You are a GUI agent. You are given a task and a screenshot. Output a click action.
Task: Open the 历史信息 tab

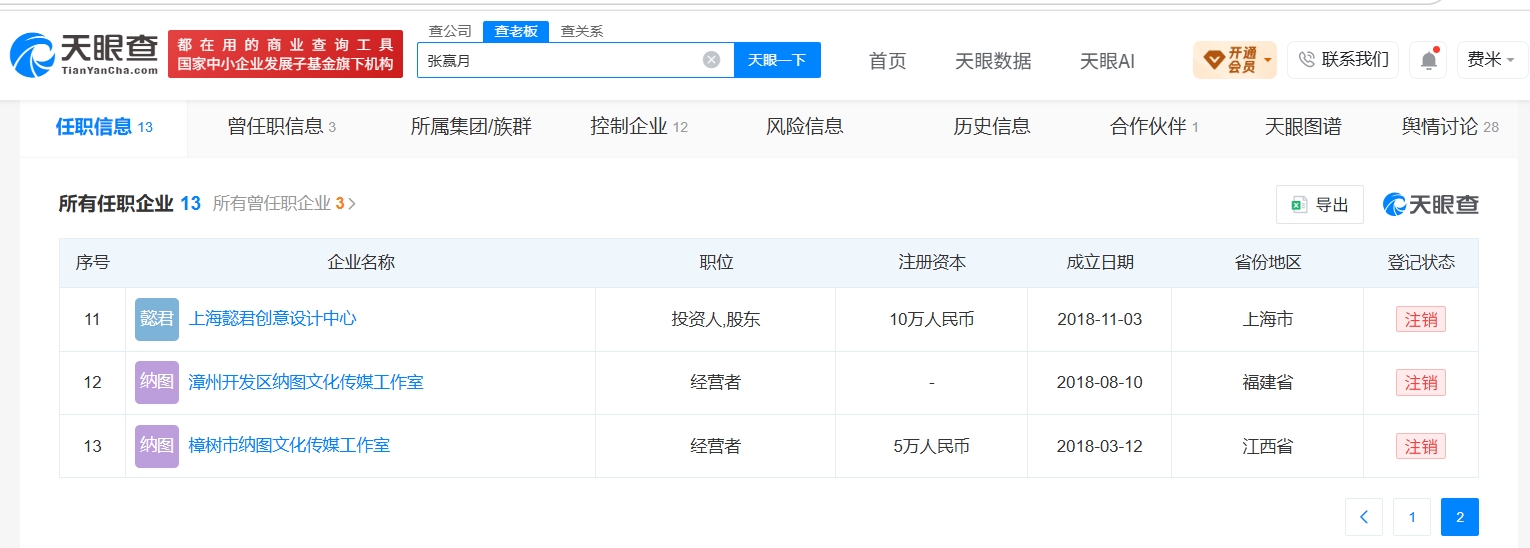click(992, 127)
